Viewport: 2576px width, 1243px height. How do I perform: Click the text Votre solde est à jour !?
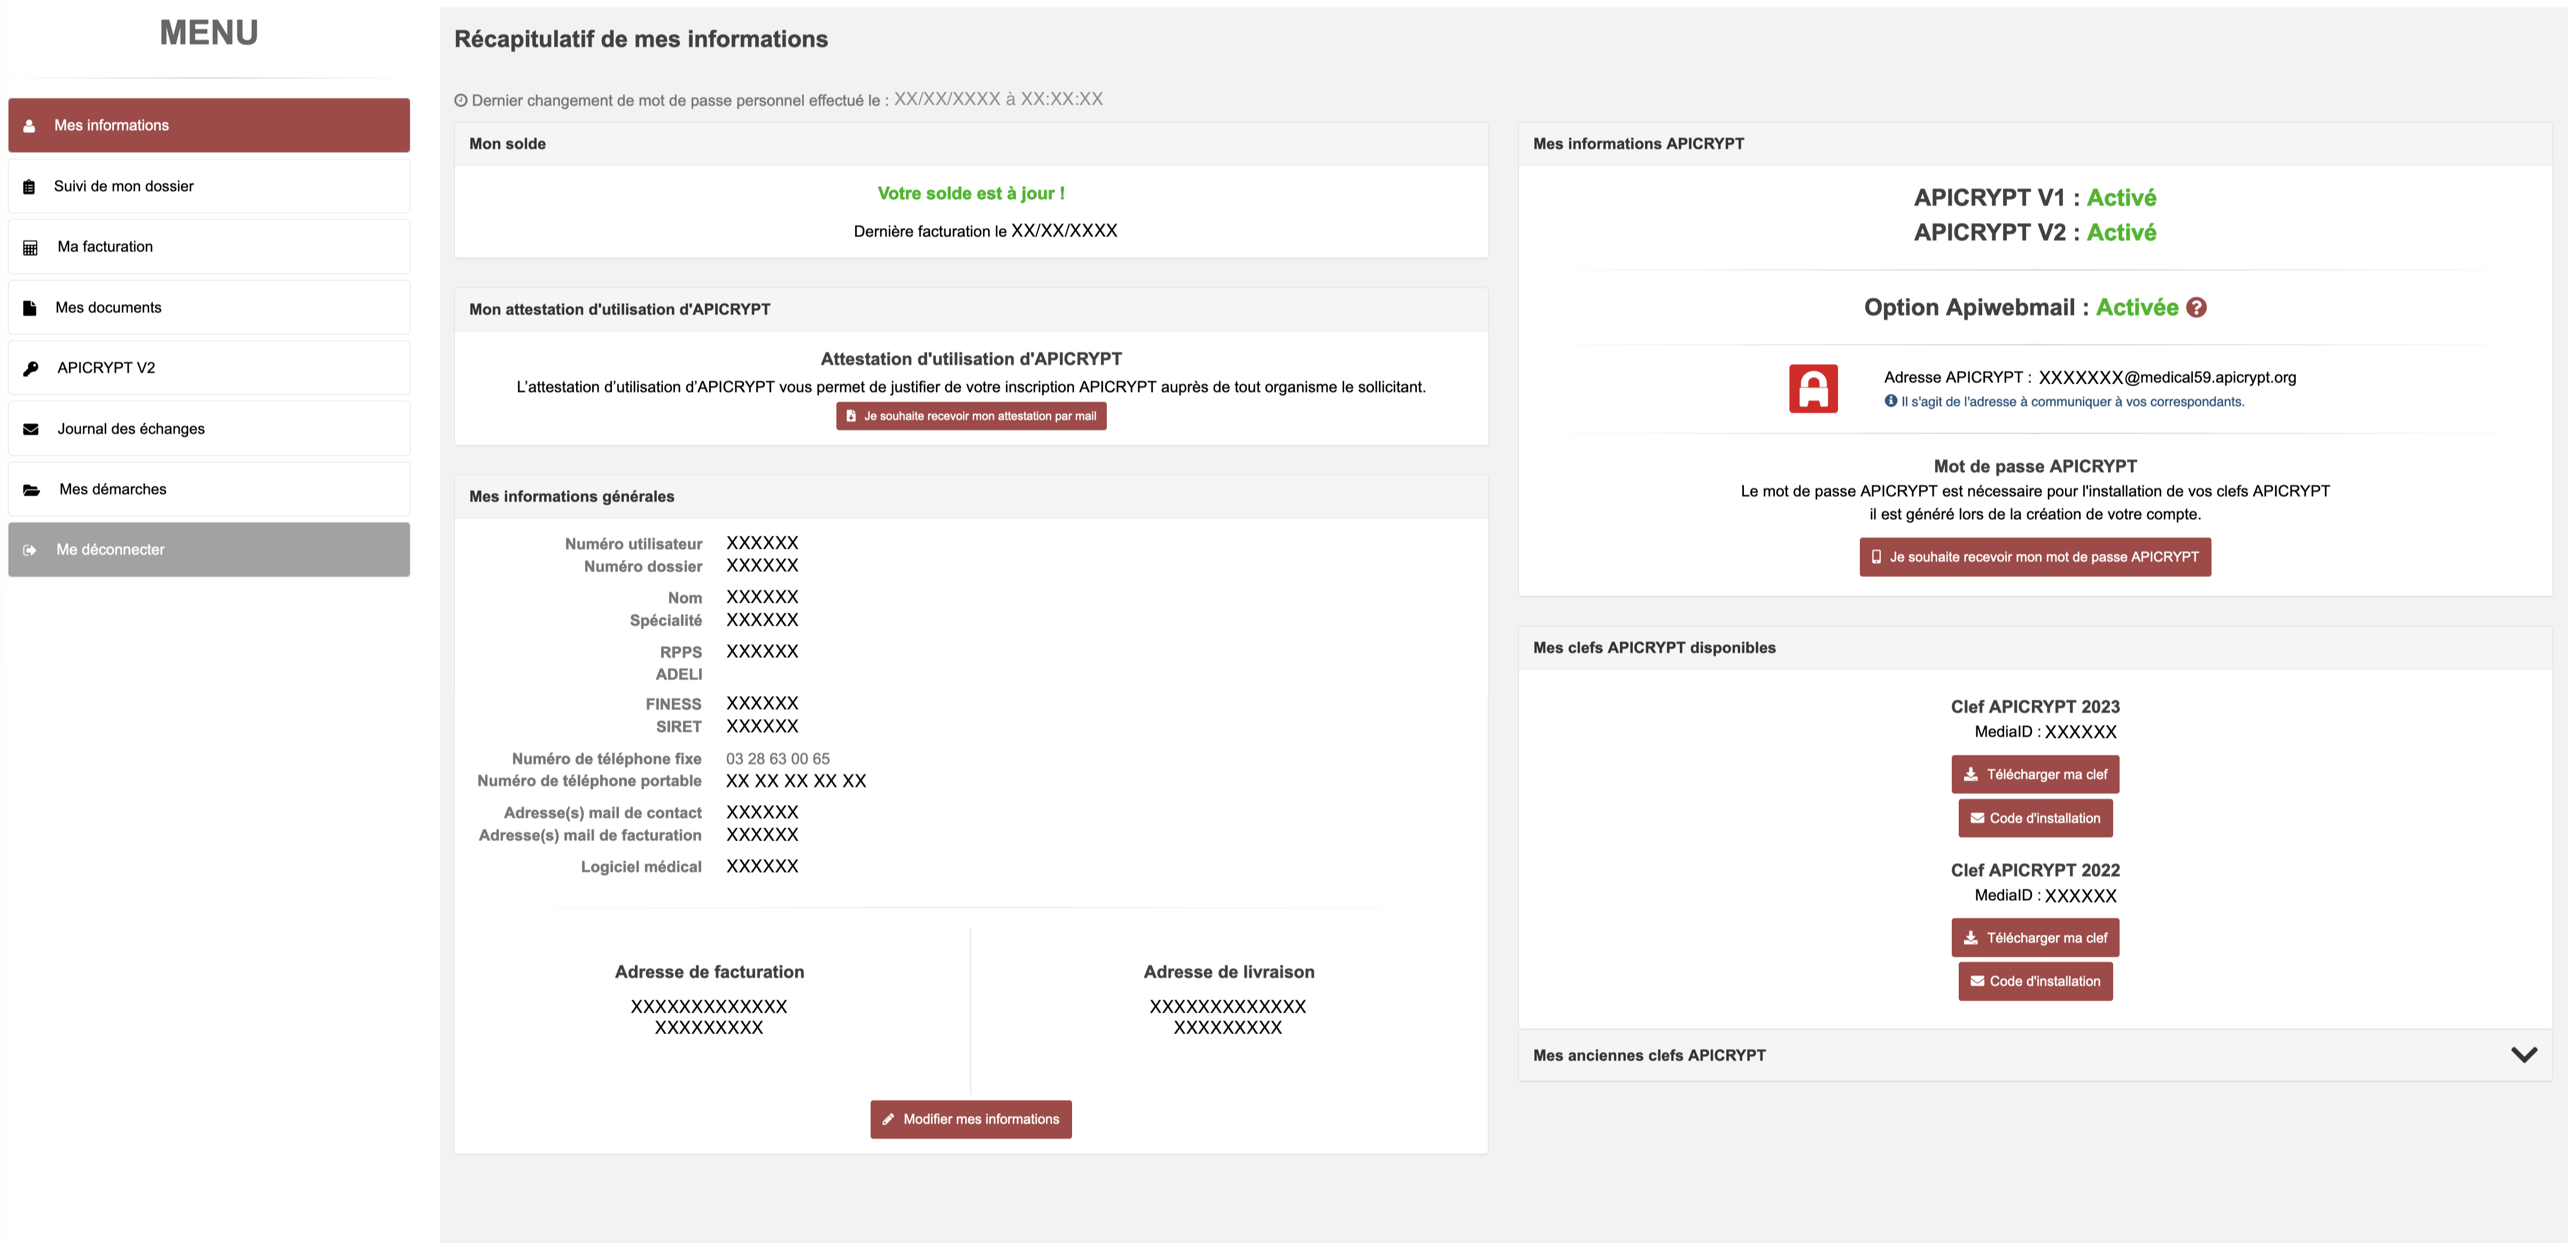(971, 194)
